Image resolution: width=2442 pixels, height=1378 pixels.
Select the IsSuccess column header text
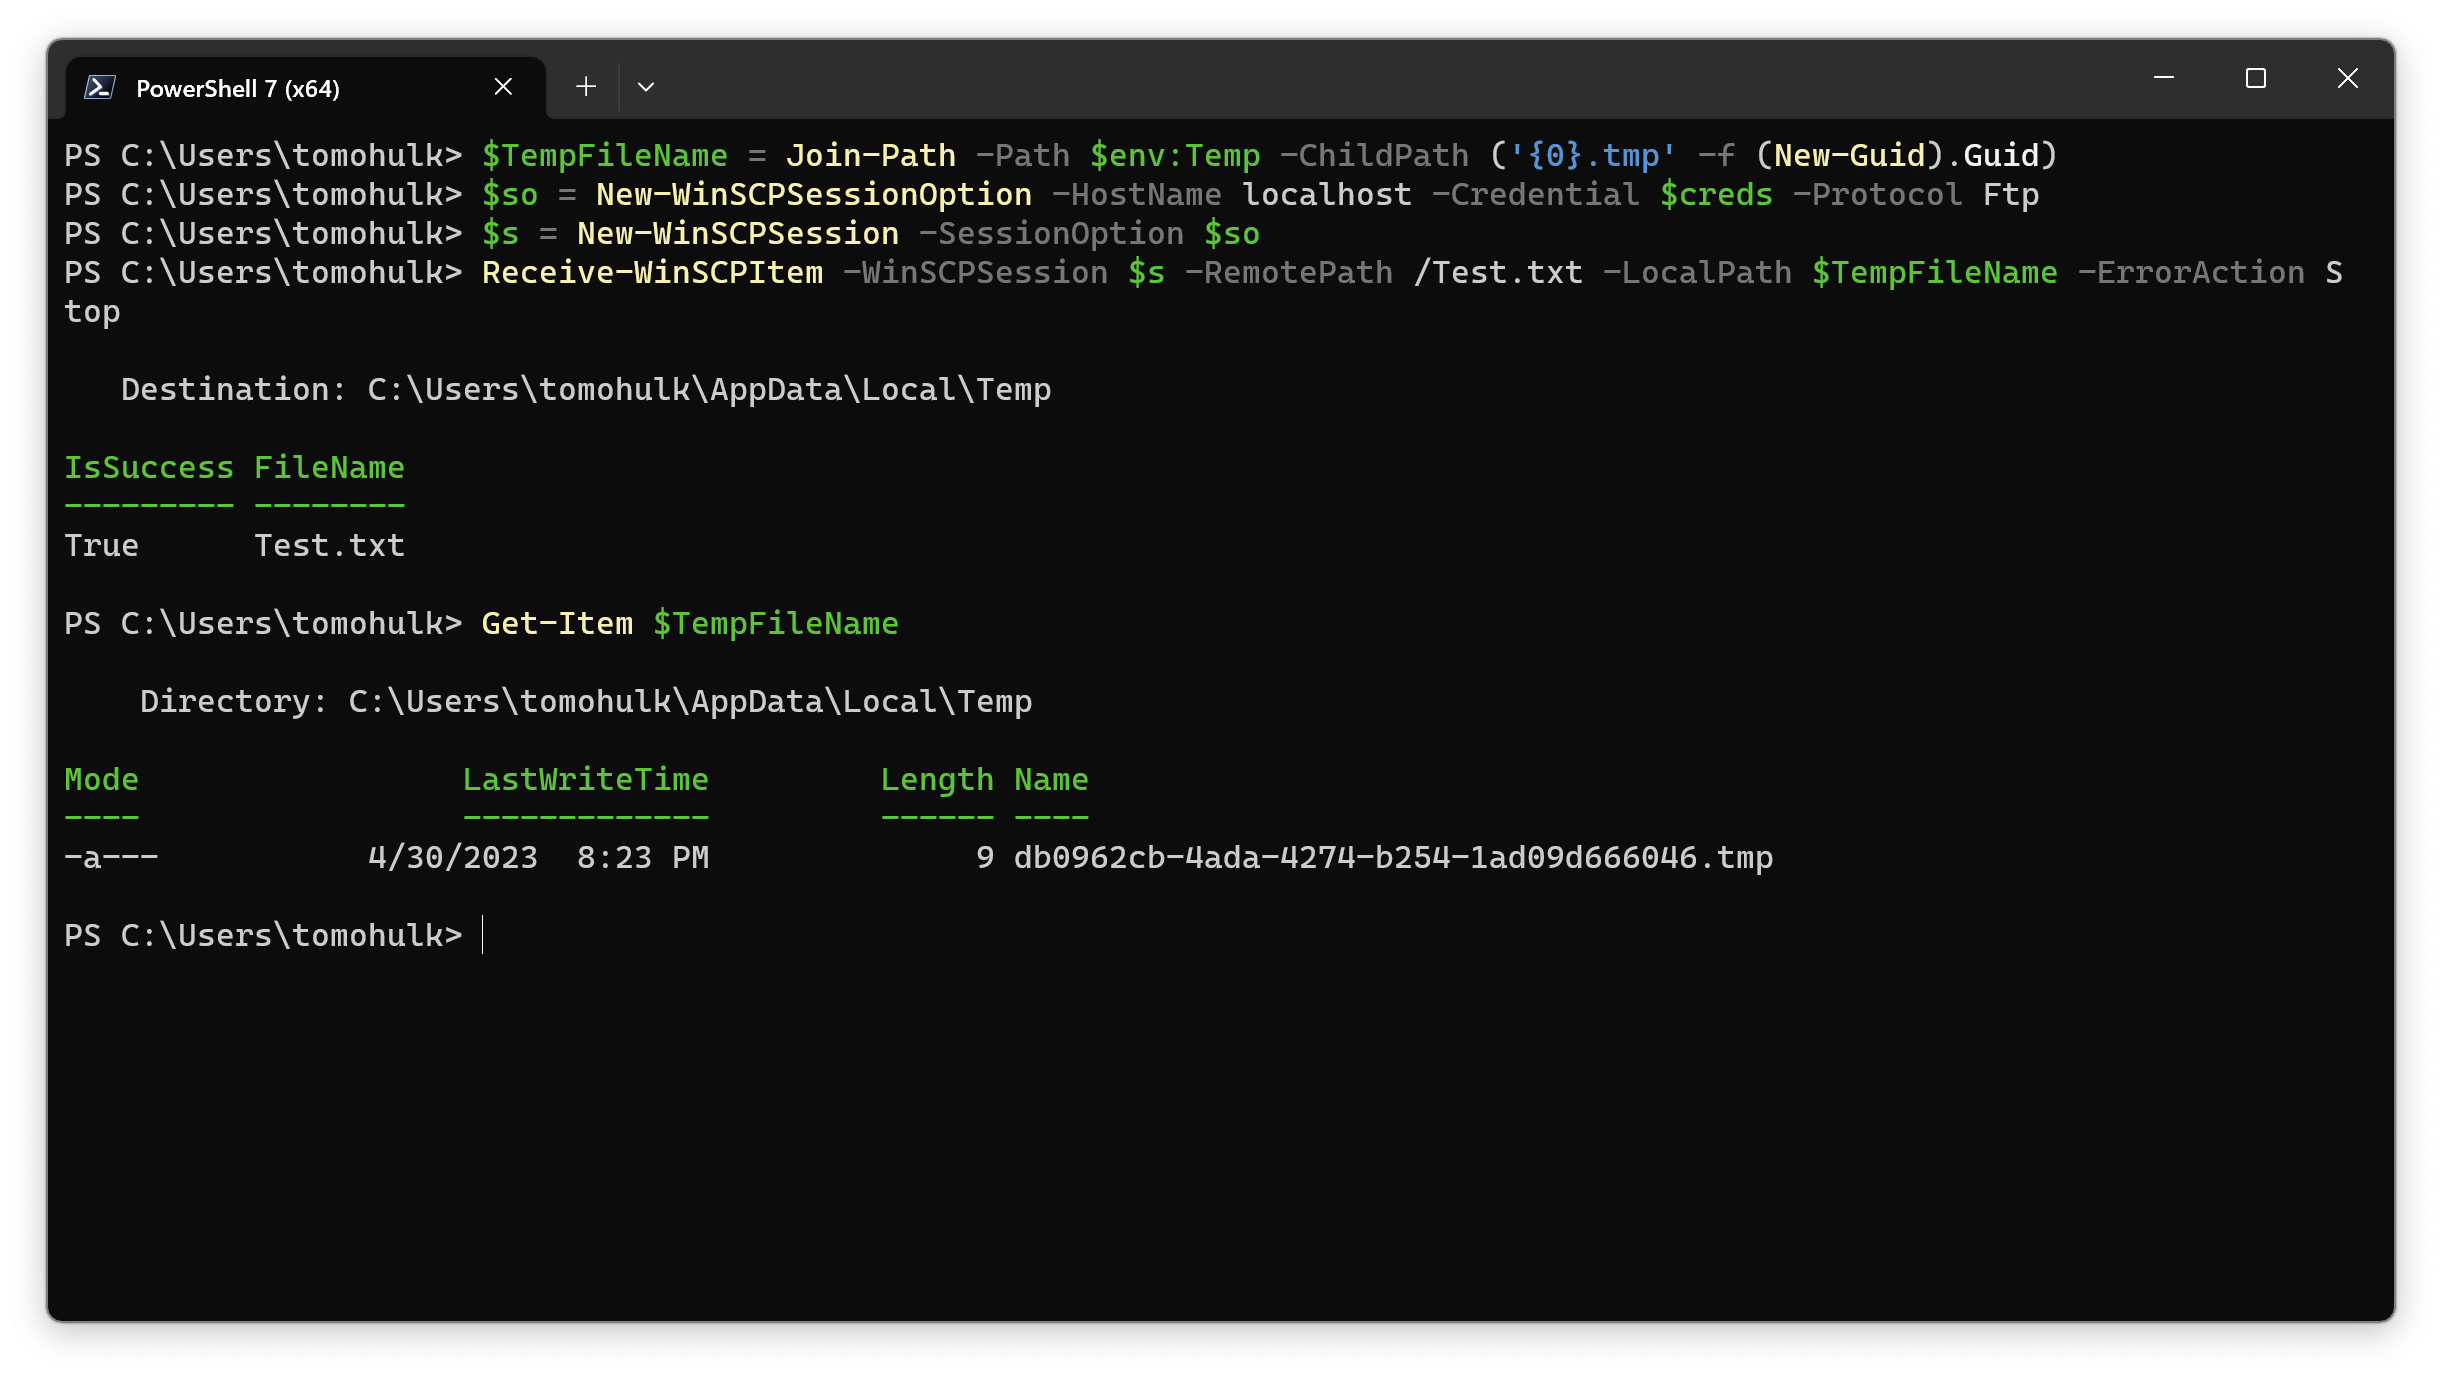(x=148, y=466)
